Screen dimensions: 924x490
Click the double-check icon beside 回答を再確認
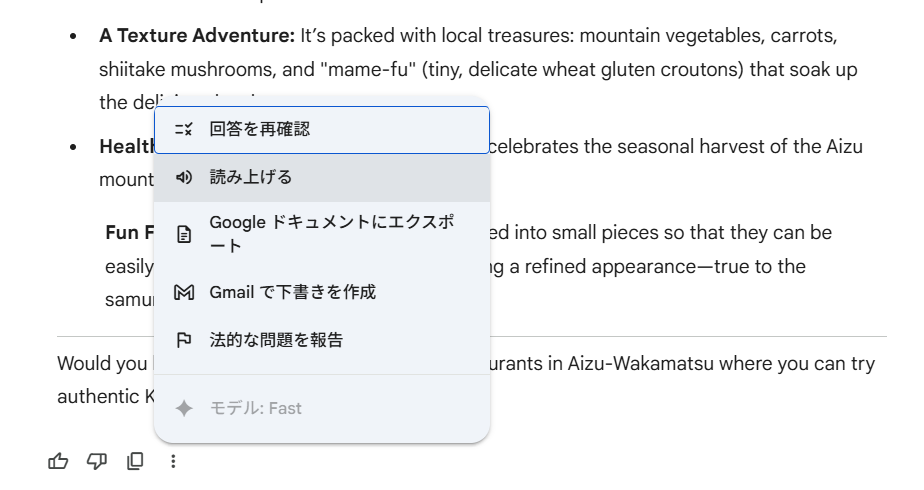click(183, 129)
